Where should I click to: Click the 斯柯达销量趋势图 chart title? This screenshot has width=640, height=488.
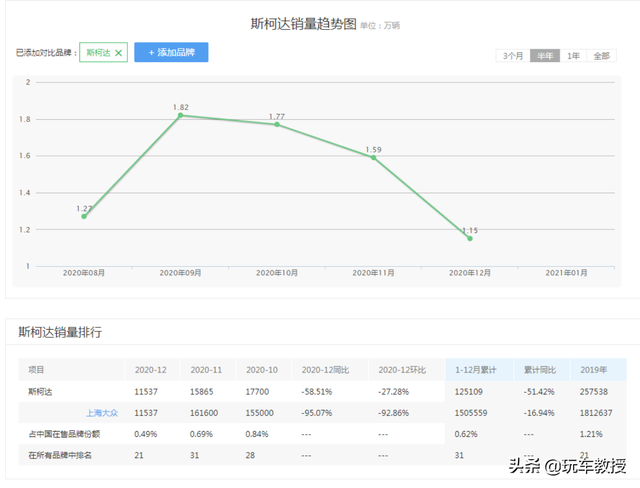click(x=303, y=24)
